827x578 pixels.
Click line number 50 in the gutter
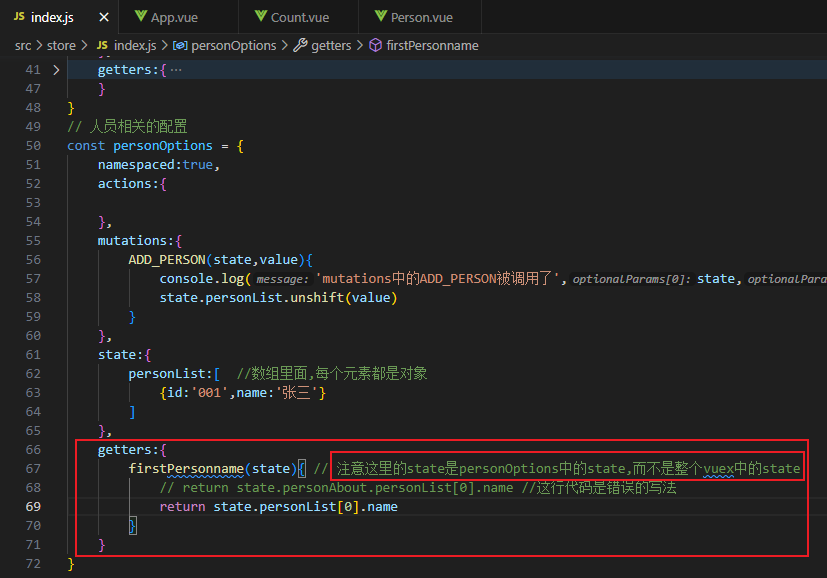pos(33,146)
